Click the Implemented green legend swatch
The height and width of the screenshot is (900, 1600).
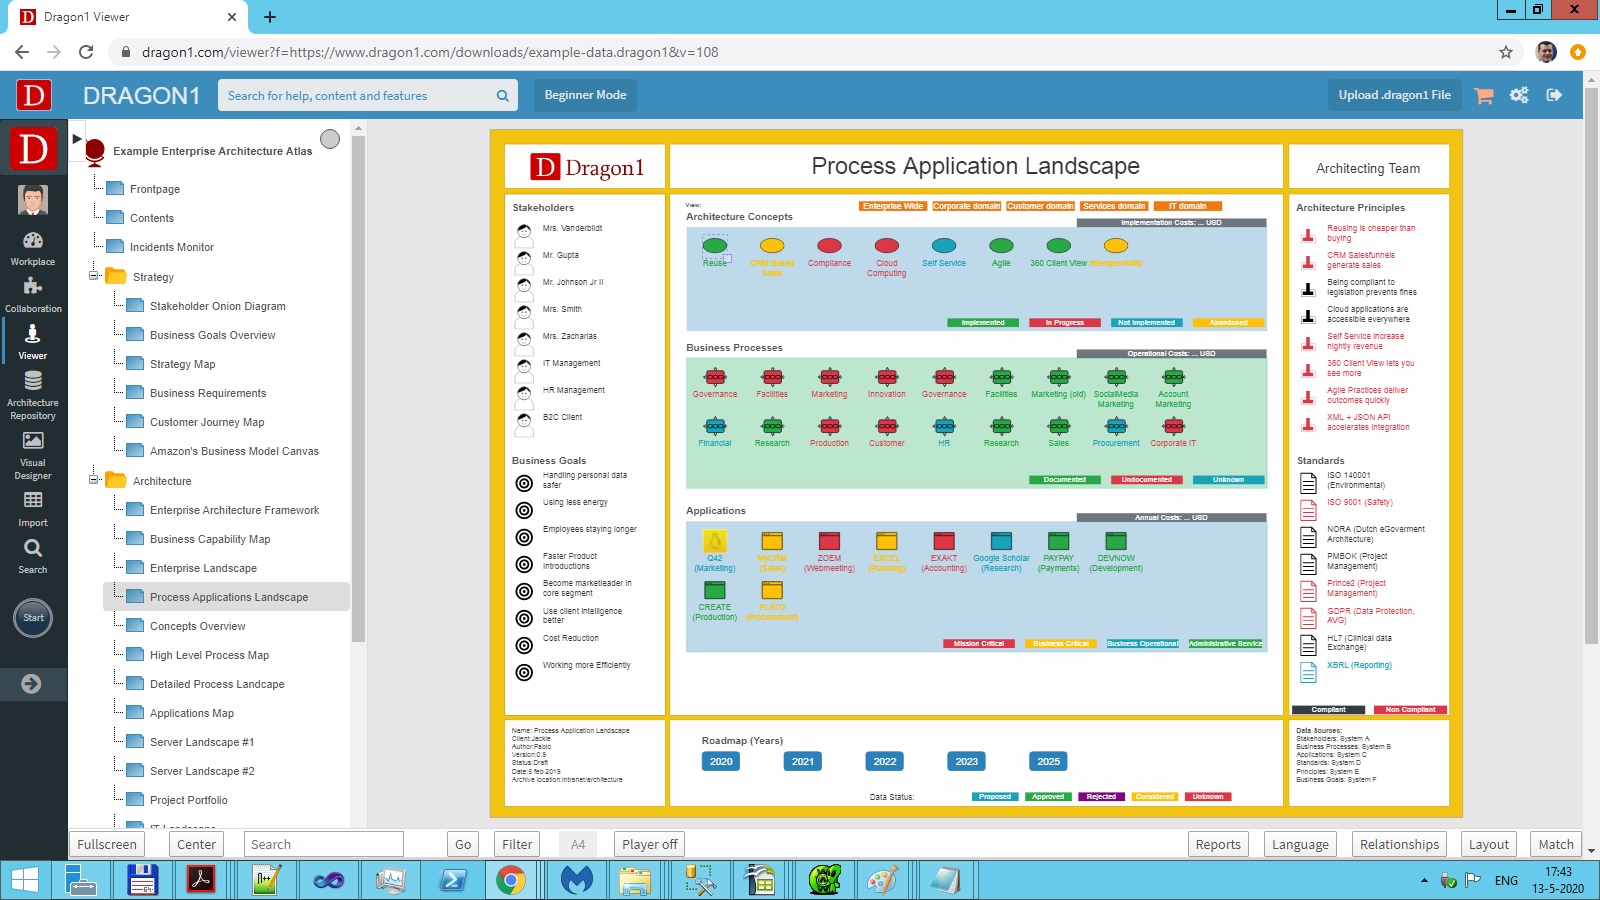tap(983, 322)
